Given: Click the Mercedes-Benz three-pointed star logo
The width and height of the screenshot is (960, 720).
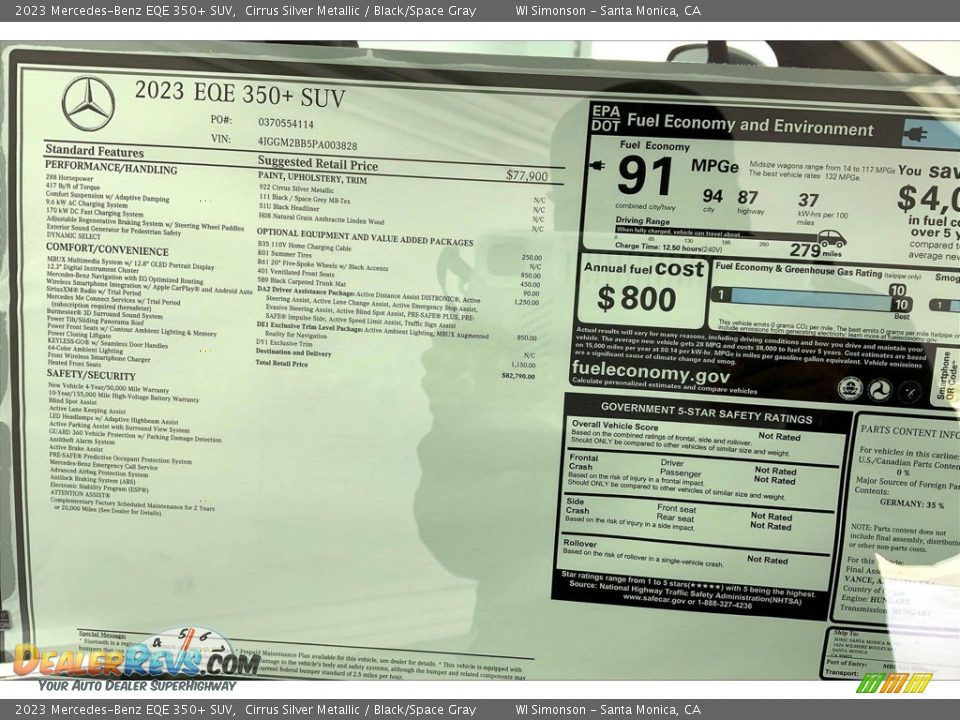Looking at the screenshot, I should (88, 103).
